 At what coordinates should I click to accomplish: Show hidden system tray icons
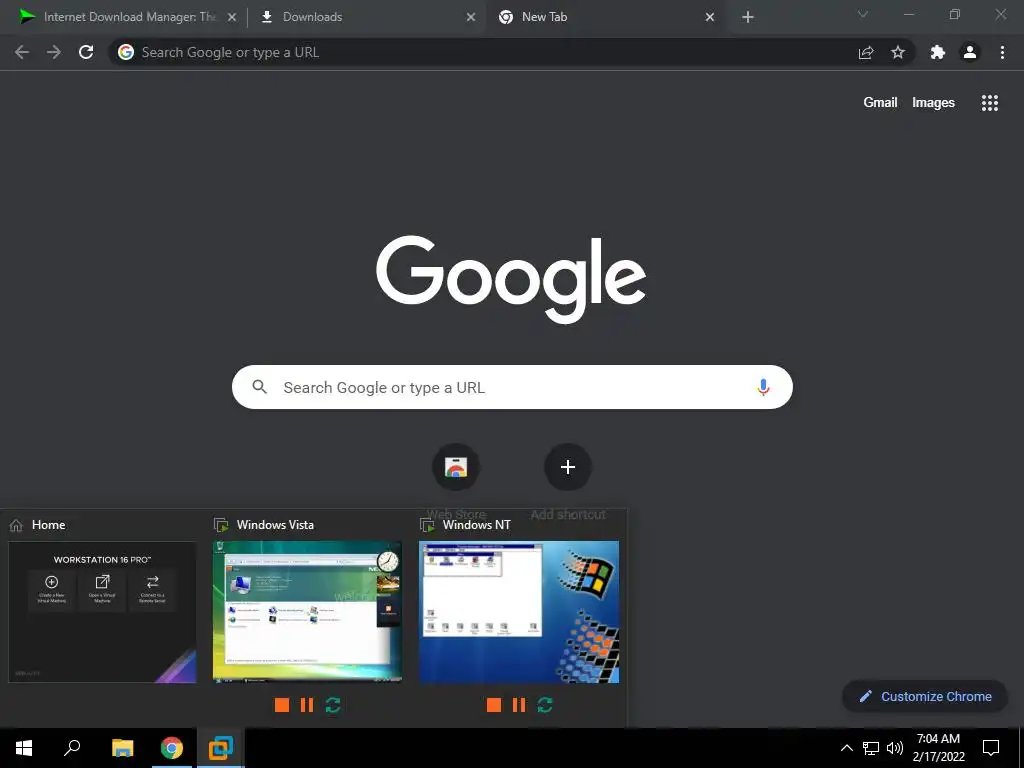pyautogui.click(x=846, y=748)
